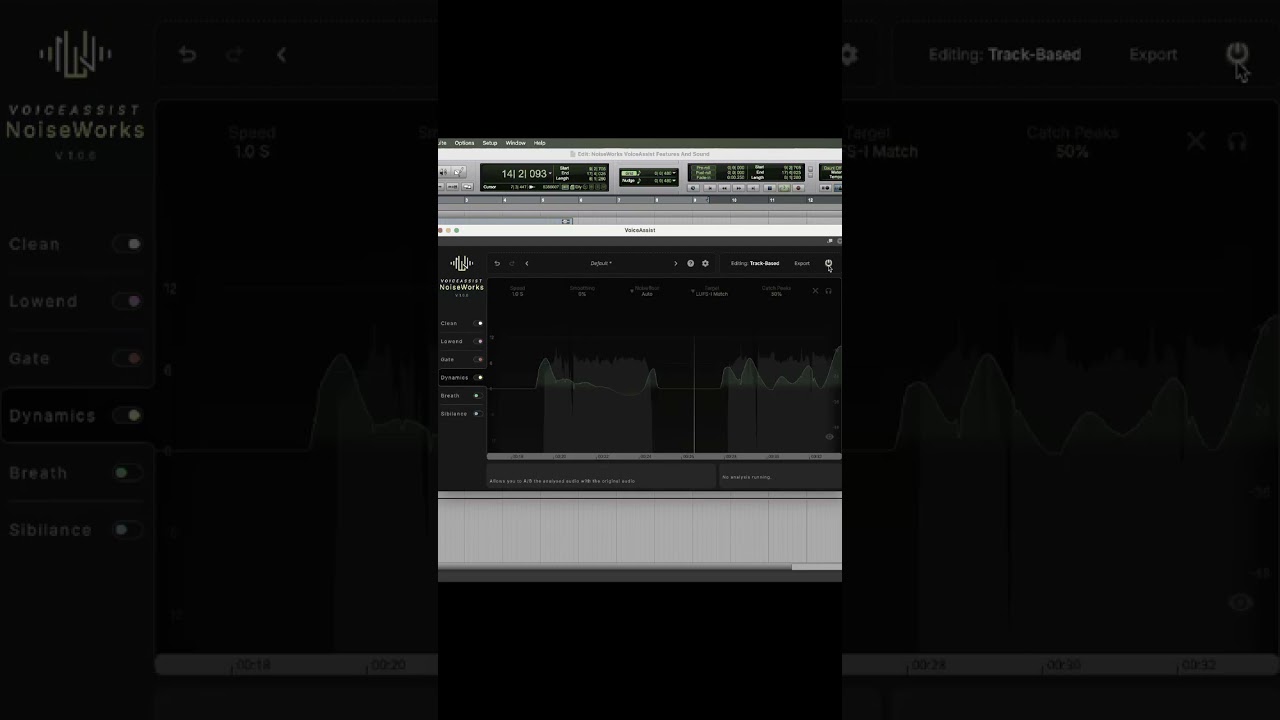Open the Nudge value dropdown in Pro Tools

[x=675, y=181]
